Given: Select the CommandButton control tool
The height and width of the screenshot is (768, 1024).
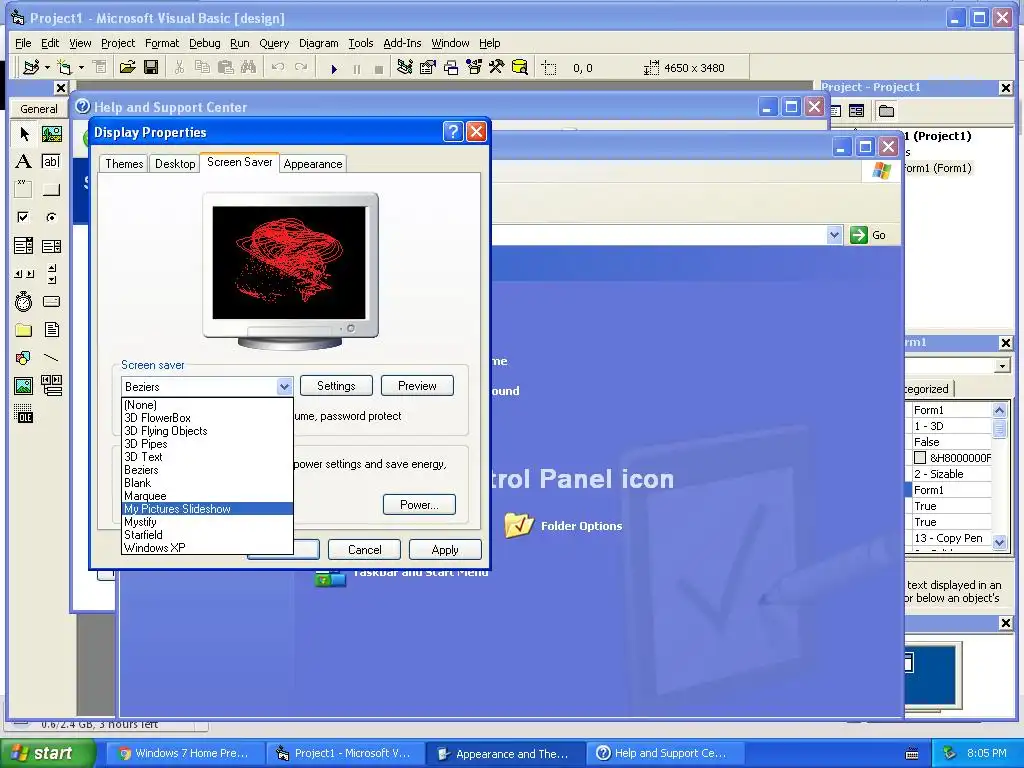Looking at the screenshot, I should coord(52,189).
